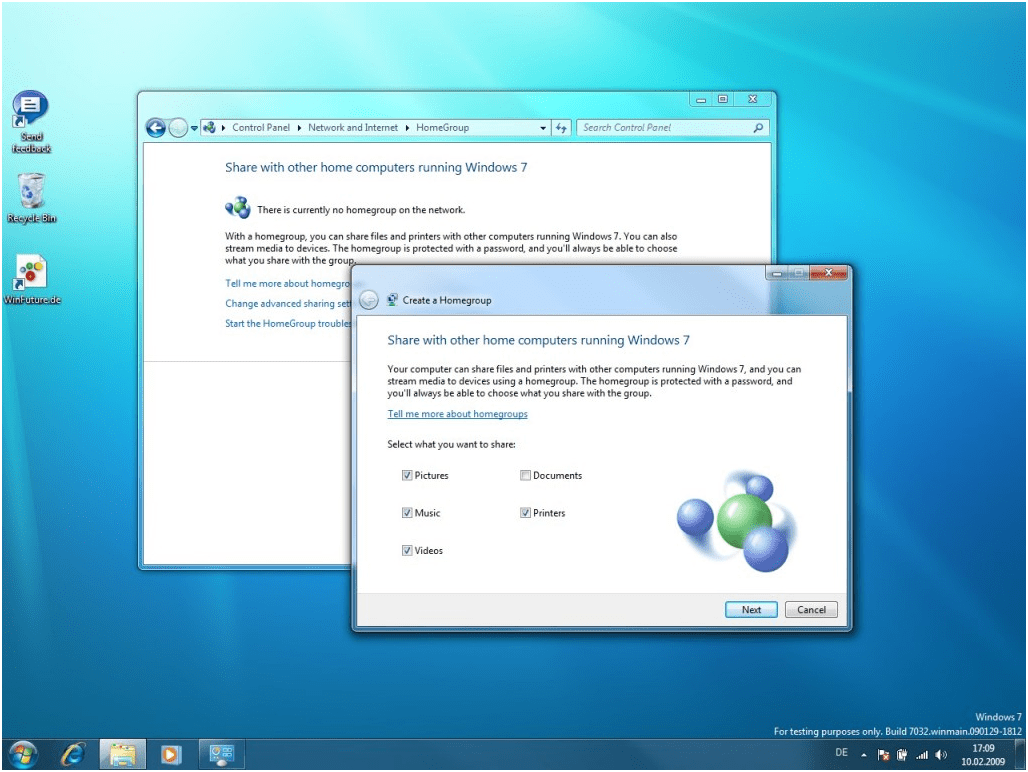Expand arrow before Control Panel breadcrumb
This screenshot has height=772, width=1028.
(224, 128)
